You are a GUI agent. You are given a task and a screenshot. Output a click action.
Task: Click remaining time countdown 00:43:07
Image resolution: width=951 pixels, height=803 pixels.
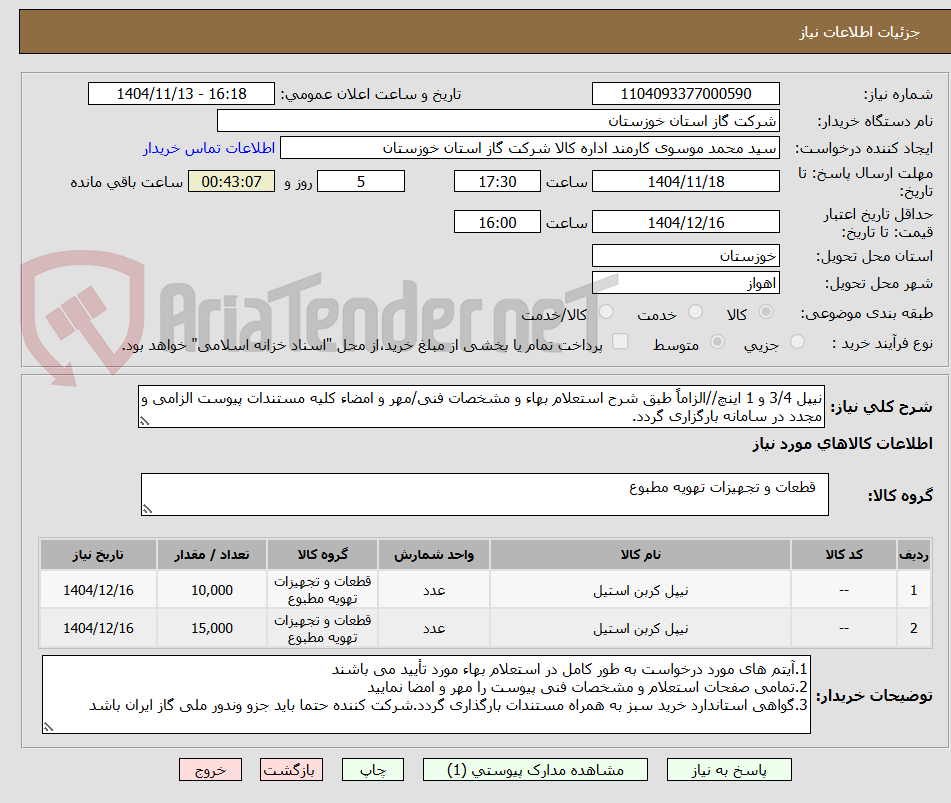pos(231,181)
